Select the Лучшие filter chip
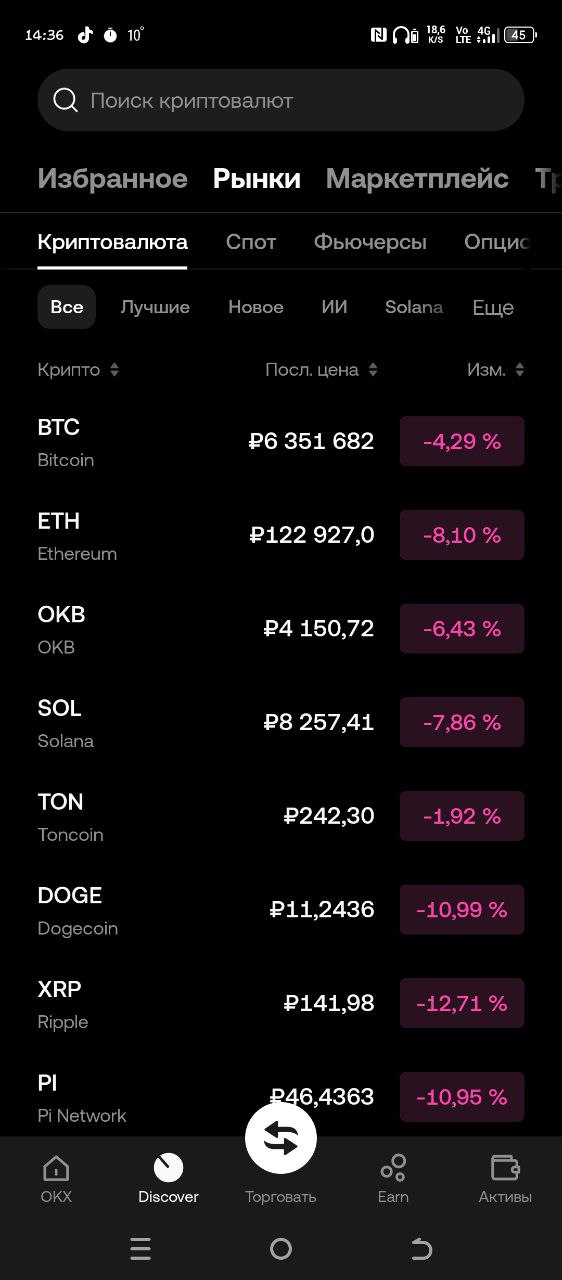562x1280 pixels. 155,307
